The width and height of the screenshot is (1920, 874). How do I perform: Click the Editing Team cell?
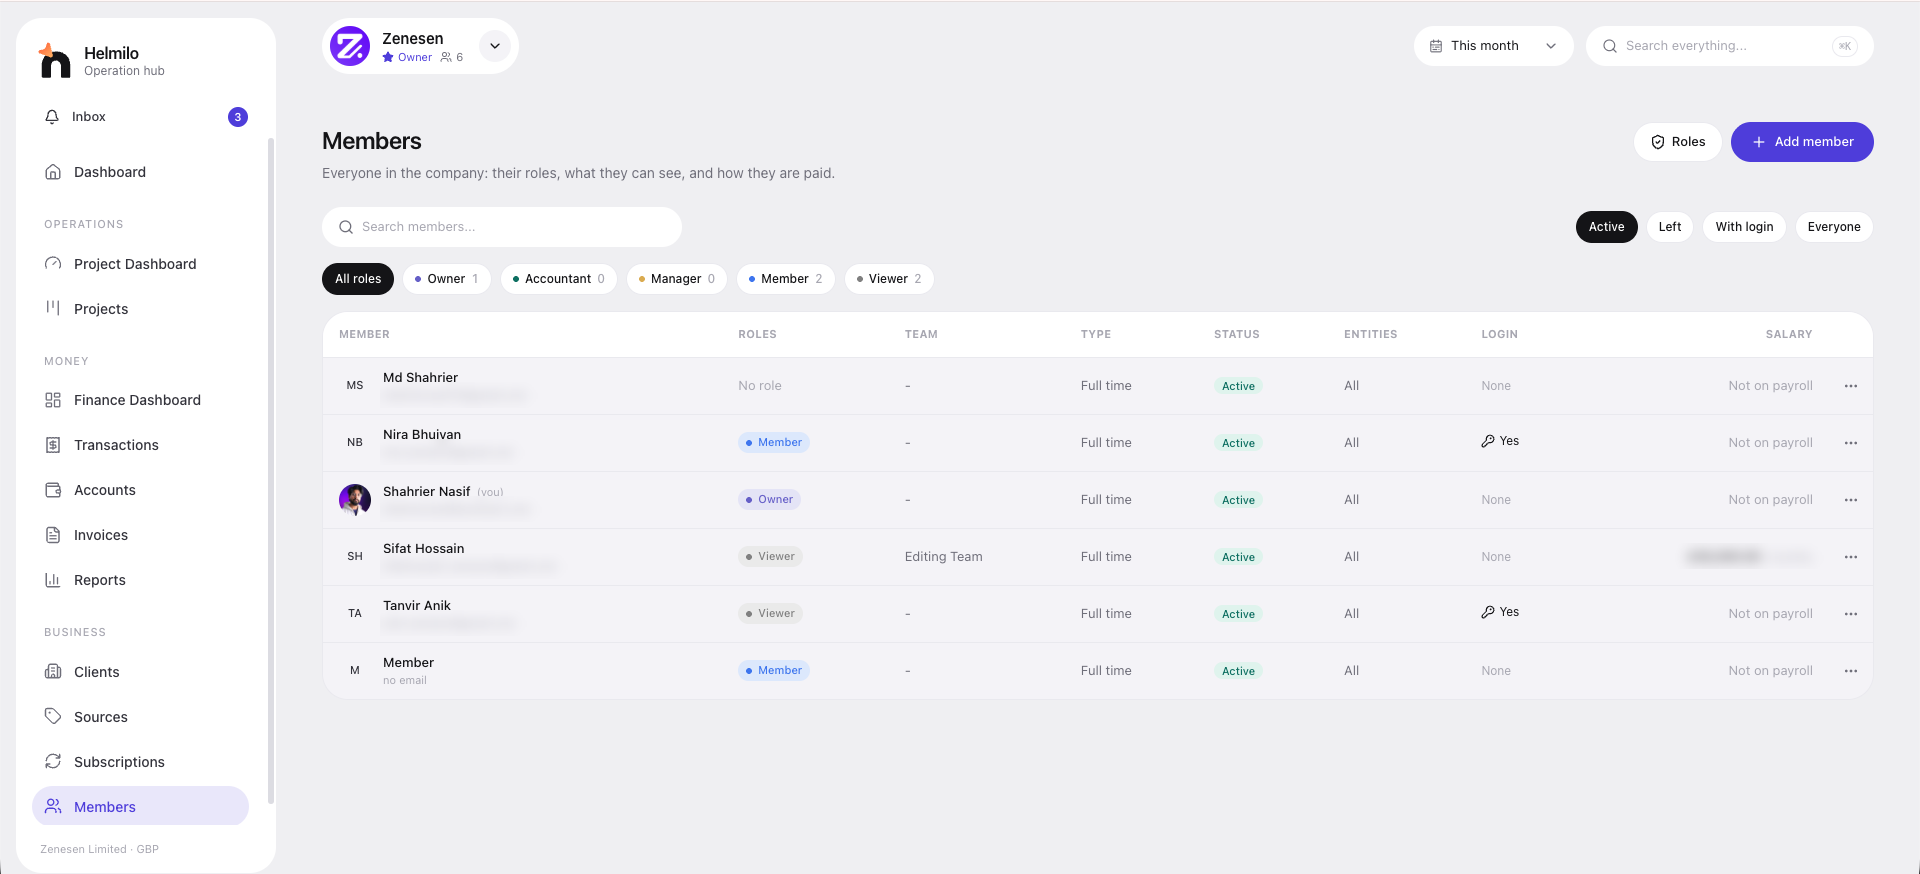click(x=943, y=557)
